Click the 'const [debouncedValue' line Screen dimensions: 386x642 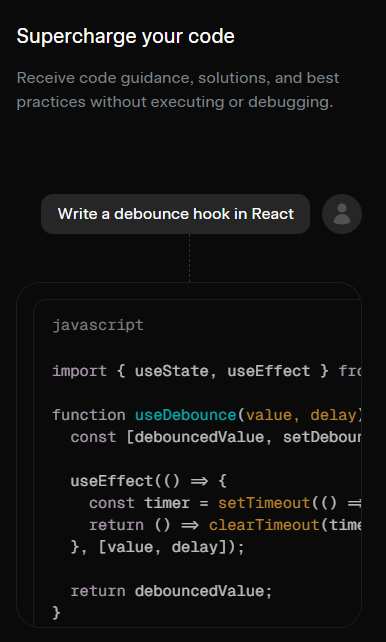coord(216,437)
